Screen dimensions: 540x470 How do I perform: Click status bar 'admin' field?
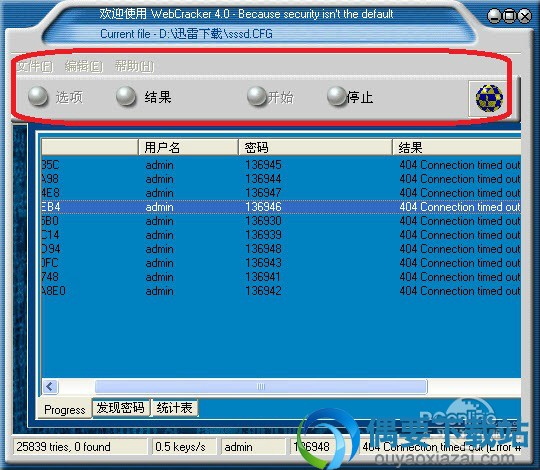tap(253, 447)
